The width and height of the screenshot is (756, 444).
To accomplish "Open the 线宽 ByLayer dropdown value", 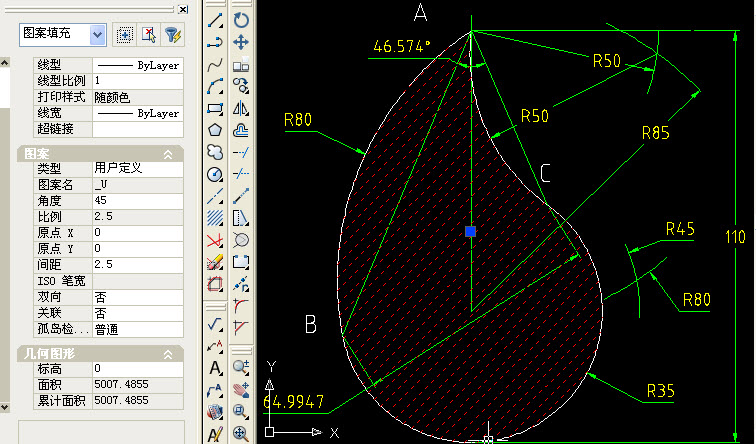I will (138, 113).
